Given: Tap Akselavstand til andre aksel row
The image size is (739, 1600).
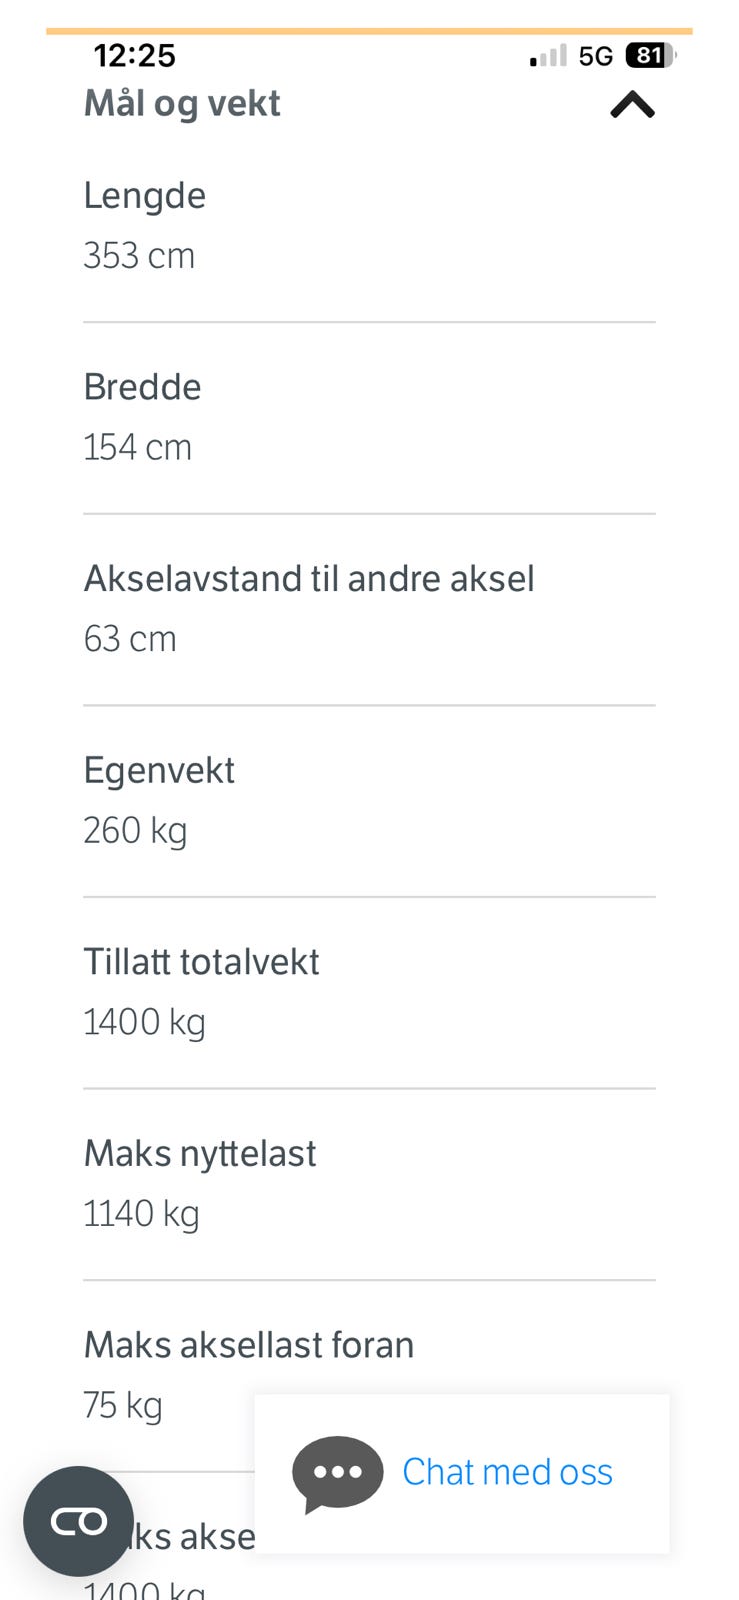Looking at the screenshot, I should coord(309,579).
